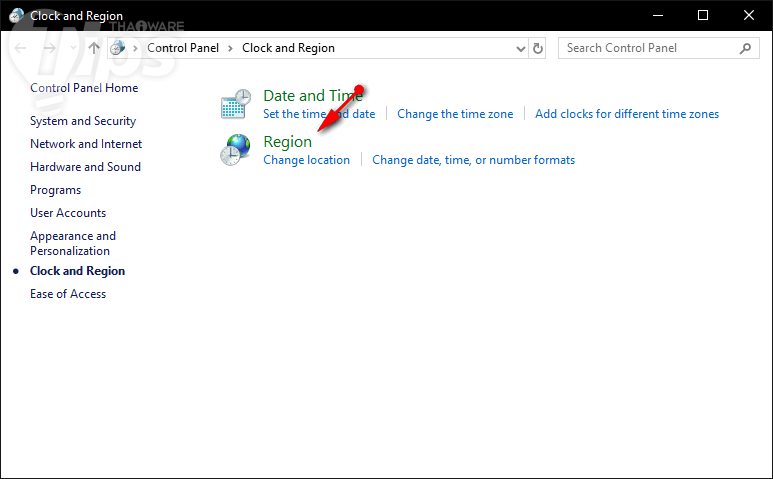Open Change date, time, or number formats

tap(473, 160)
